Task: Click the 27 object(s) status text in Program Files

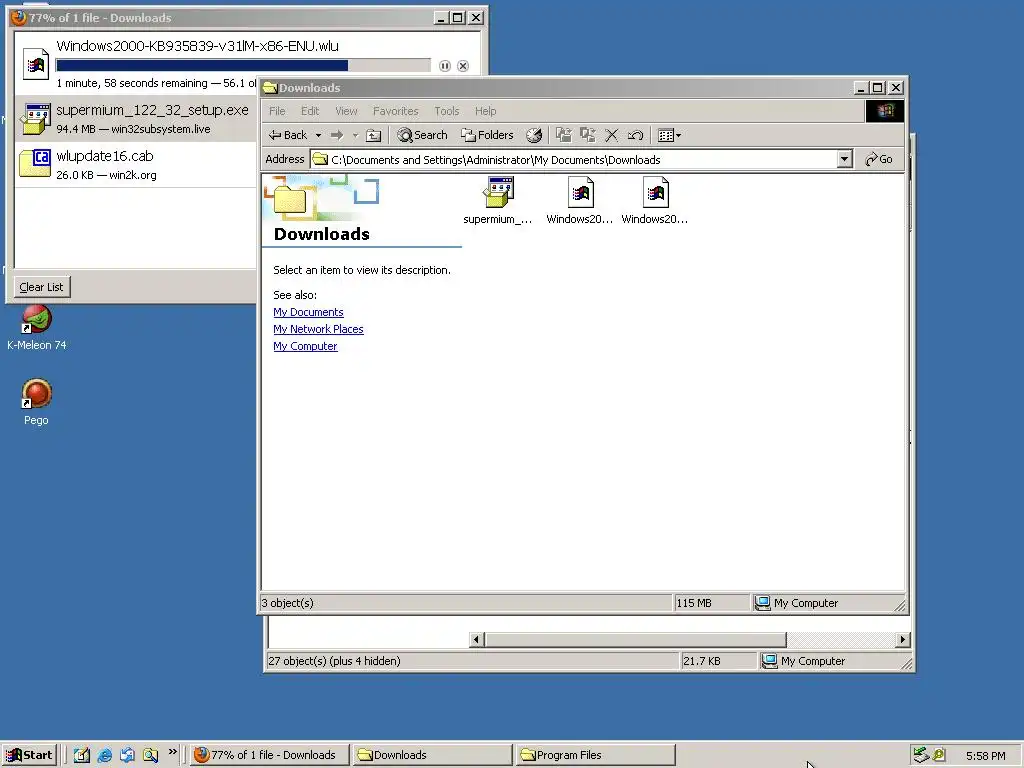Action: click(x=334, y=661)
